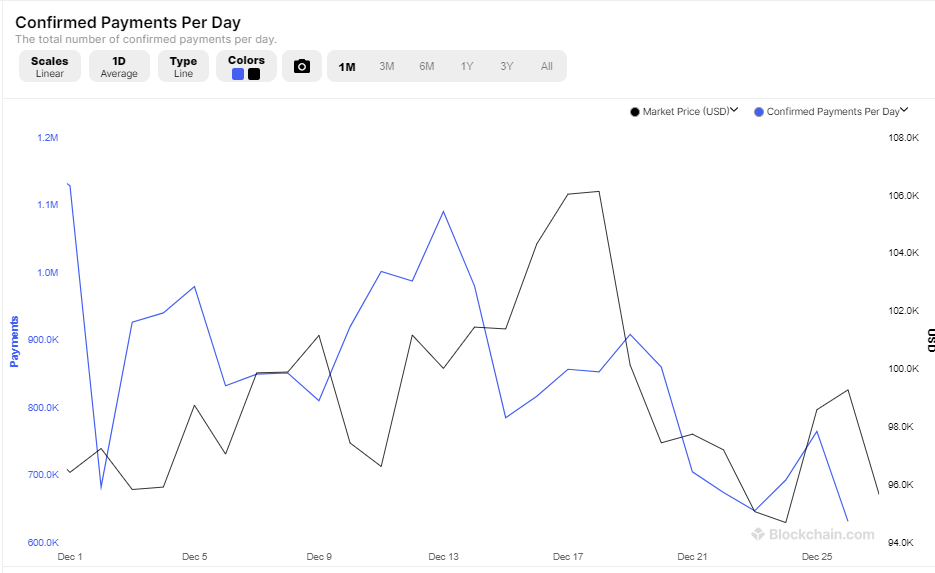Image resolution: width=935 pixels, height=573 pixels.
Task: Click the camera screenshot icon
Action: pos(302,67)
